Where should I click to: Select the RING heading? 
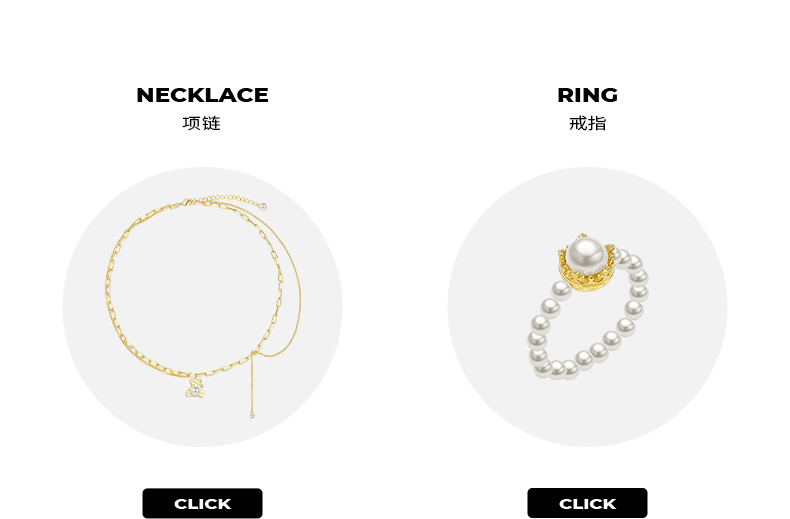[587, 95]
